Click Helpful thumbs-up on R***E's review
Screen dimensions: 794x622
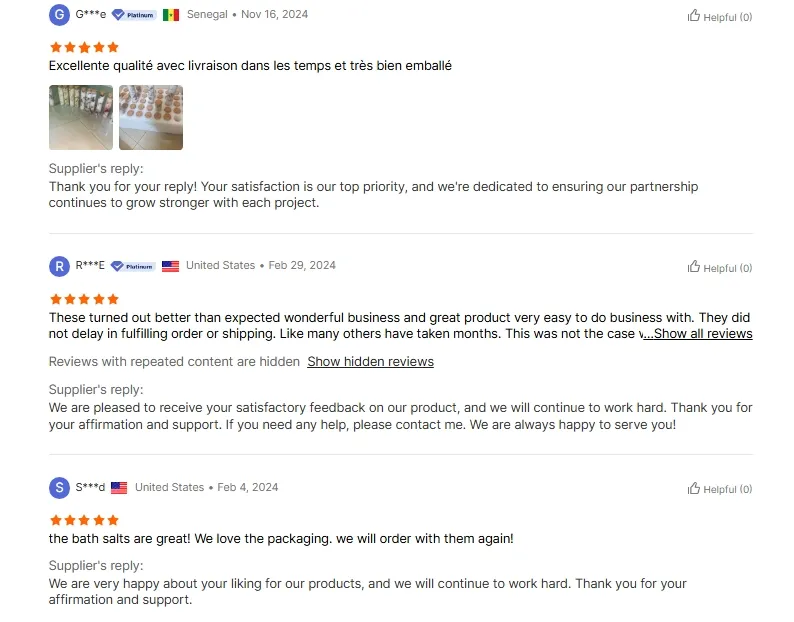click(x=719, y=267)
